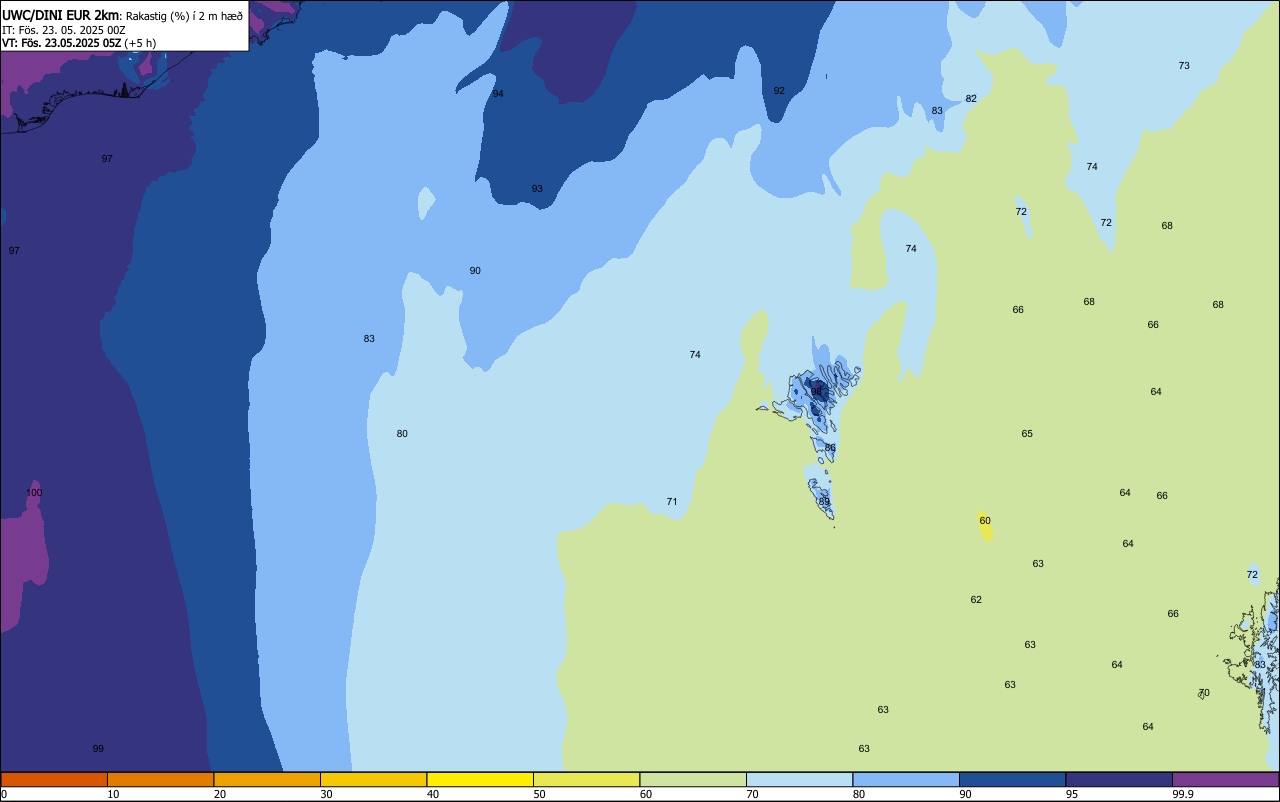
Task: Click the map value 71
Action: [672, 502]
